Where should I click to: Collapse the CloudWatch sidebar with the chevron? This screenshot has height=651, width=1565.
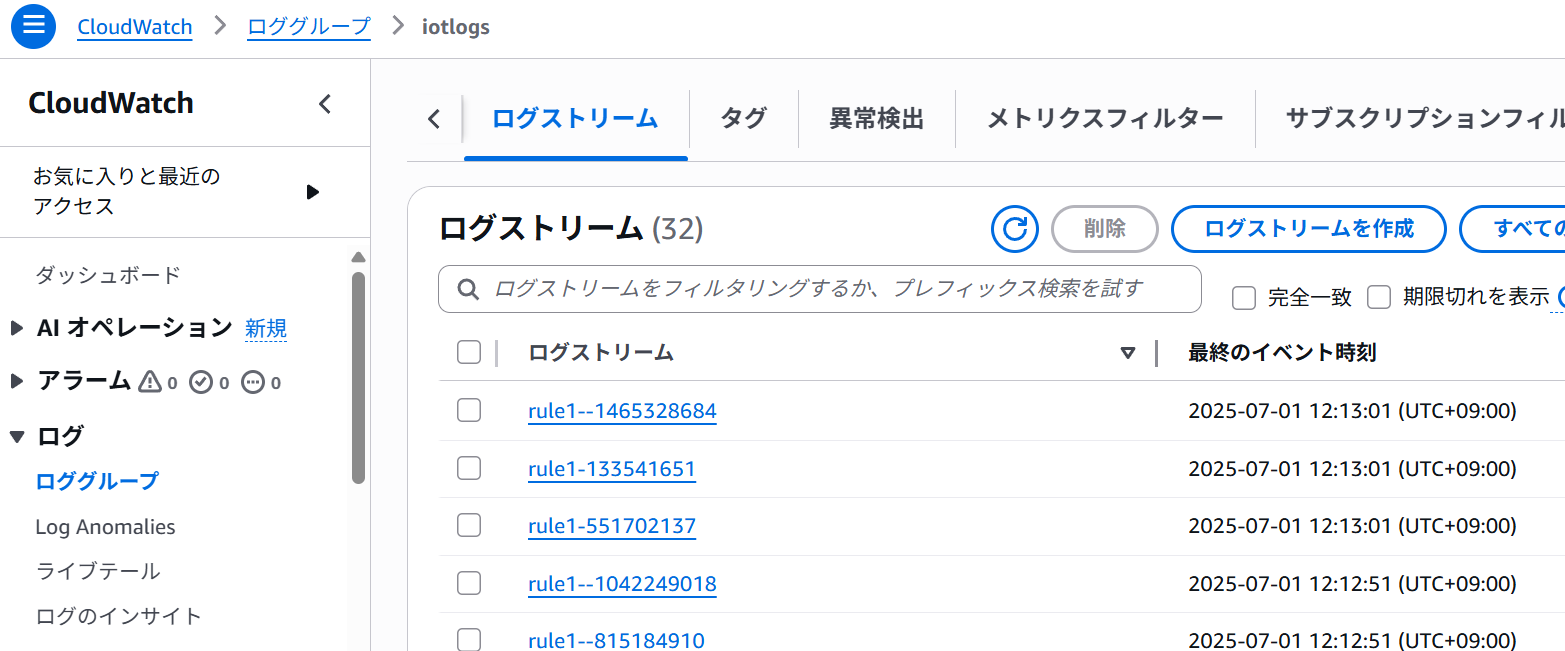point(325,104)
